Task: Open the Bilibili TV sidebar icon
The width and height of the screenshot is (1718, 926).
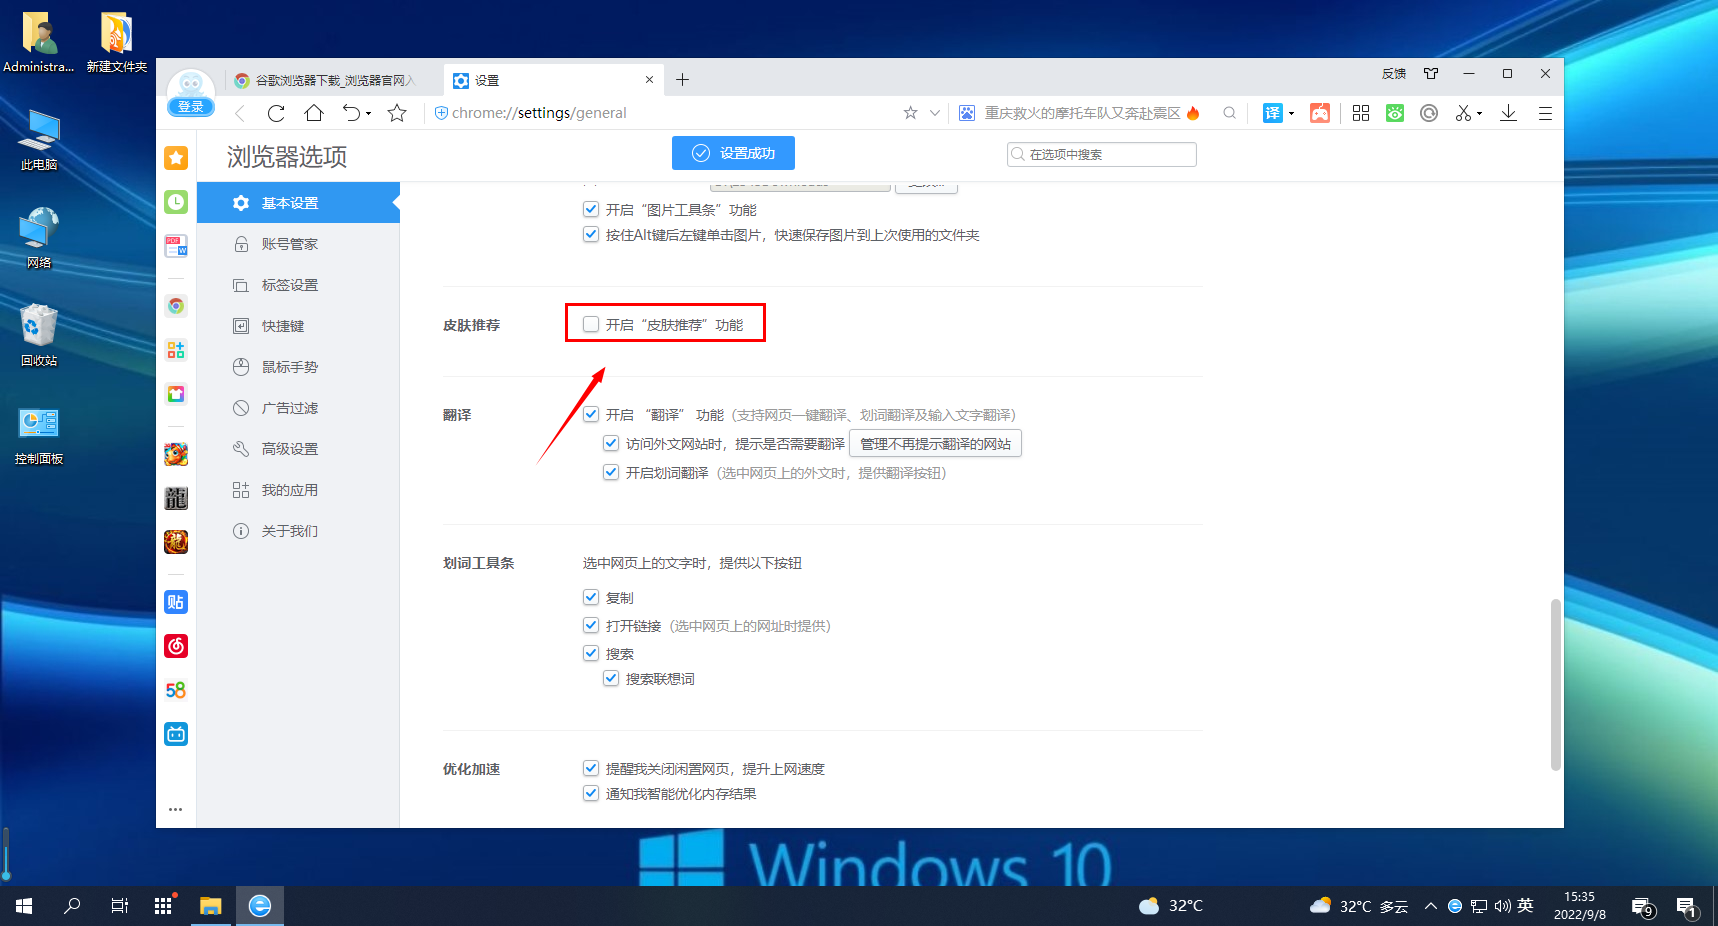Action: click(x=176, y=734)
